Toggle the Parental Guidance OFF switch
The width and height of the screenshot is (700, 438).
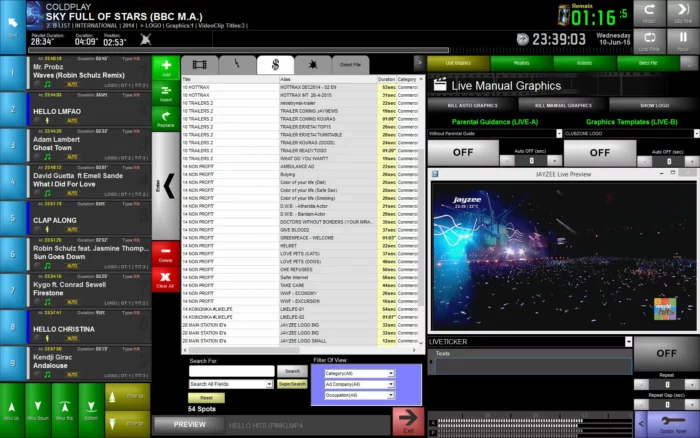463,152
